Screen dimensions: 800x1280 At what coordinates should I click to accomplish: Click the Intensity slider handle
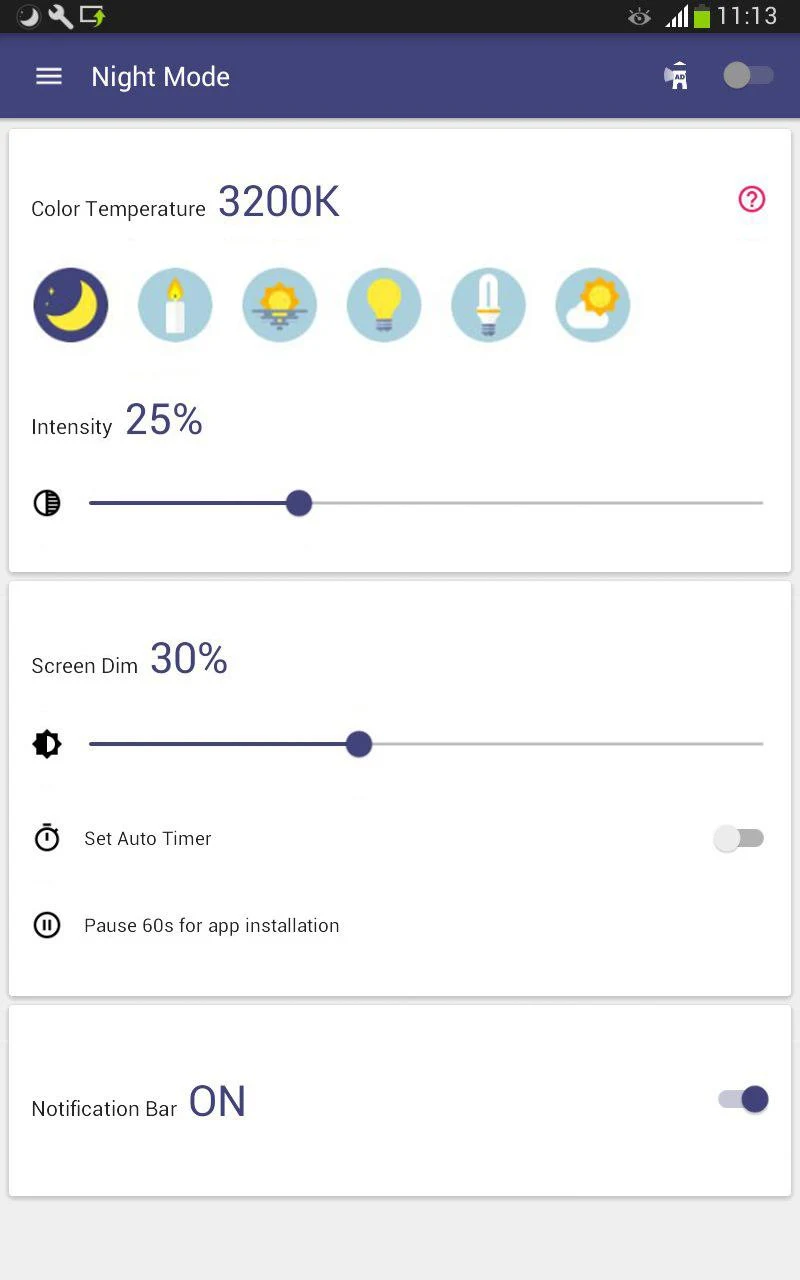(x=299, y=503)
